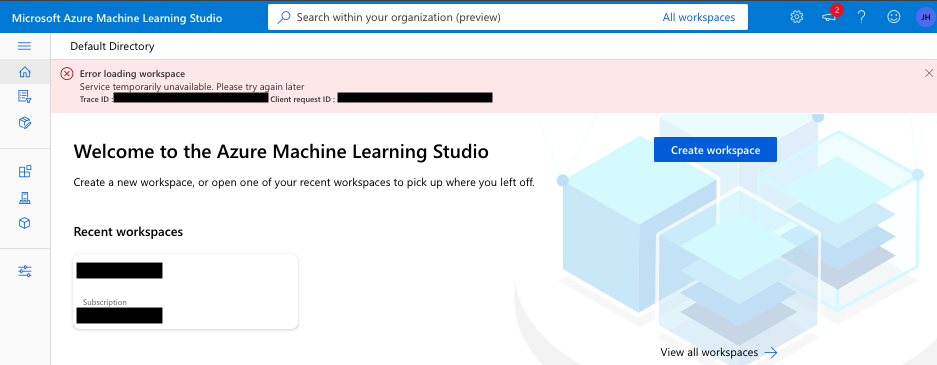Open the hamburger navigation menu
The width and height of the screenshot is (937, 365).
(x=25, y=46)
